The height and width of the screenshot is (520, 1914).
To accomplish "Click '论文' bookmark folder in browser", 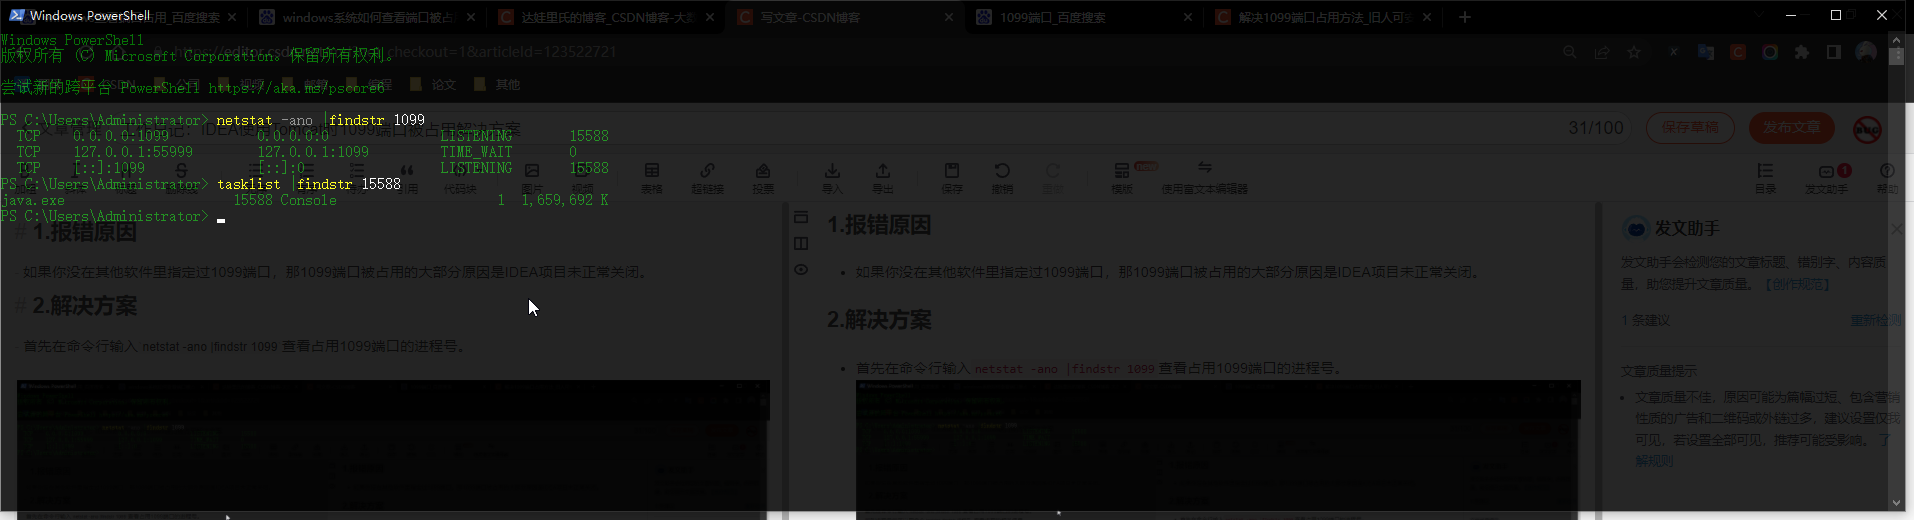I will [x=433, y=85].
